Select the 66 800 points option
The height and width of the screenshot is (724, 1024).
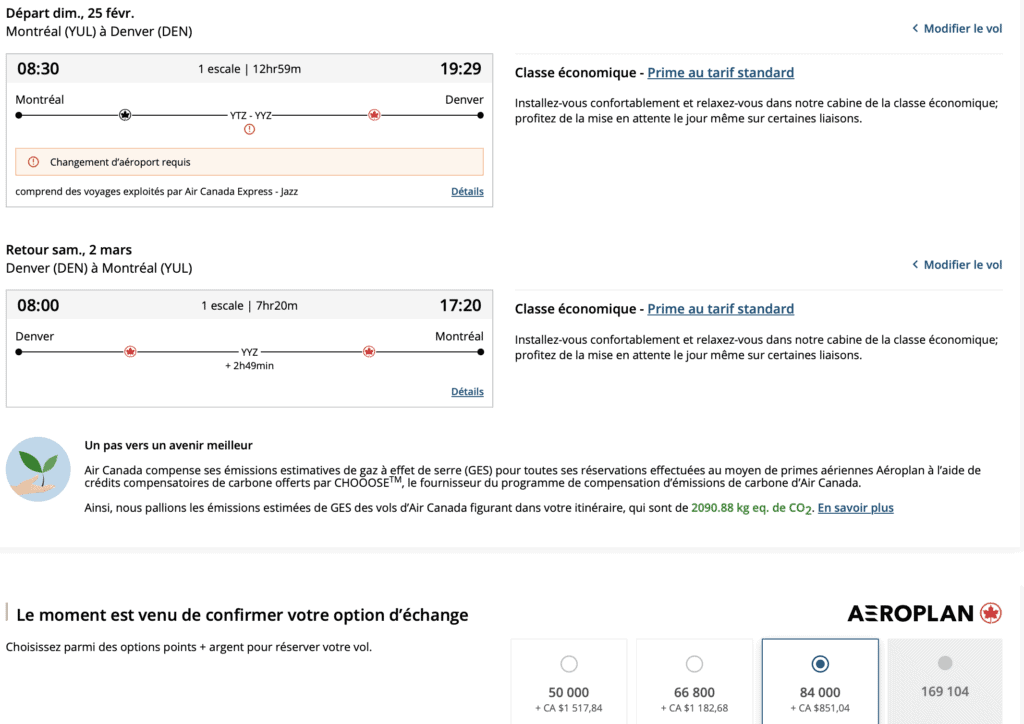click(694, 664)
